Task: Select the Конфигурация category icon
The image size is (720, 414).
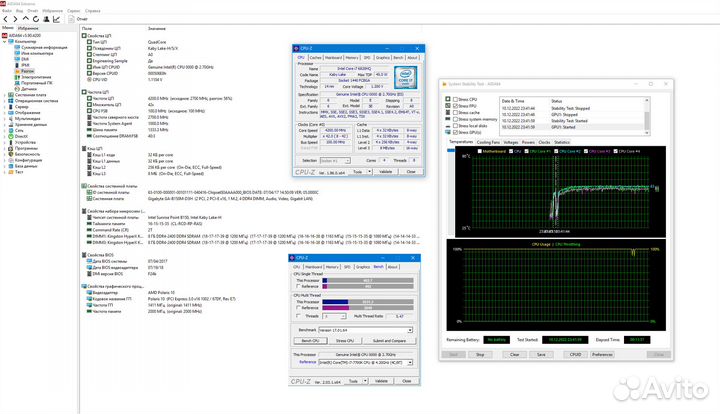Action: coord(11,160)
